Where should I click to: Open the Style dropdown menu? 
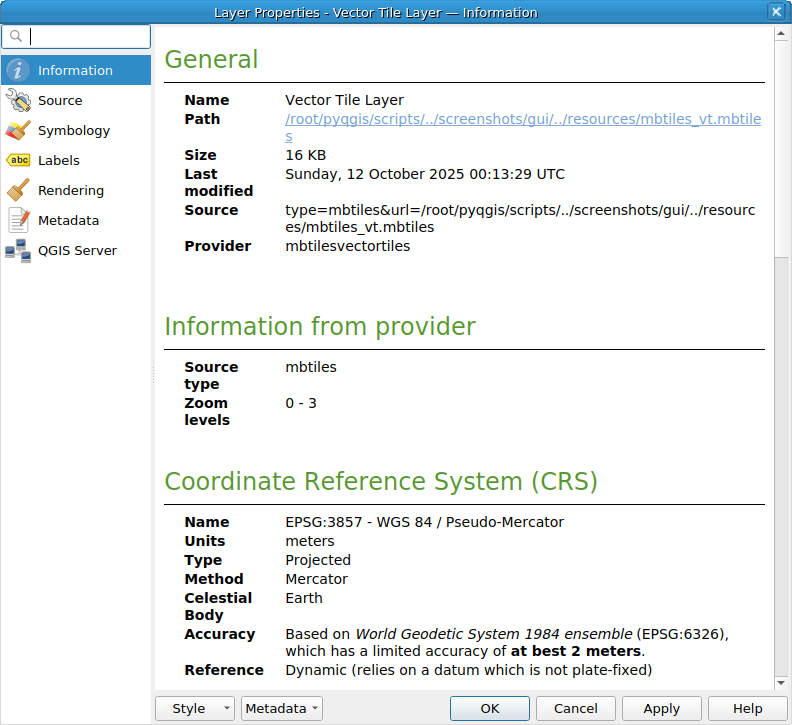[x=195, y=708]
